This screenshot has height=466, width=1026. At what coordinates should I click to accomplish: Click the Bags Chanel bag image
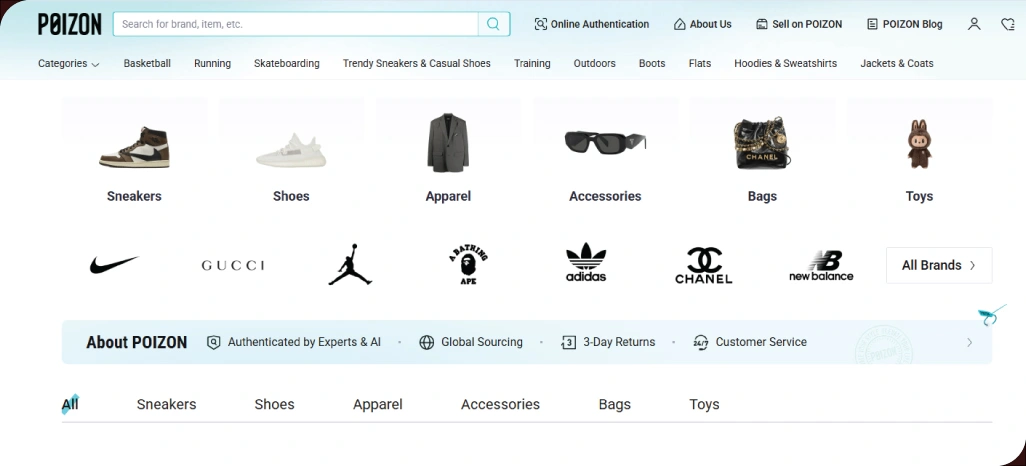pos(761,144)
